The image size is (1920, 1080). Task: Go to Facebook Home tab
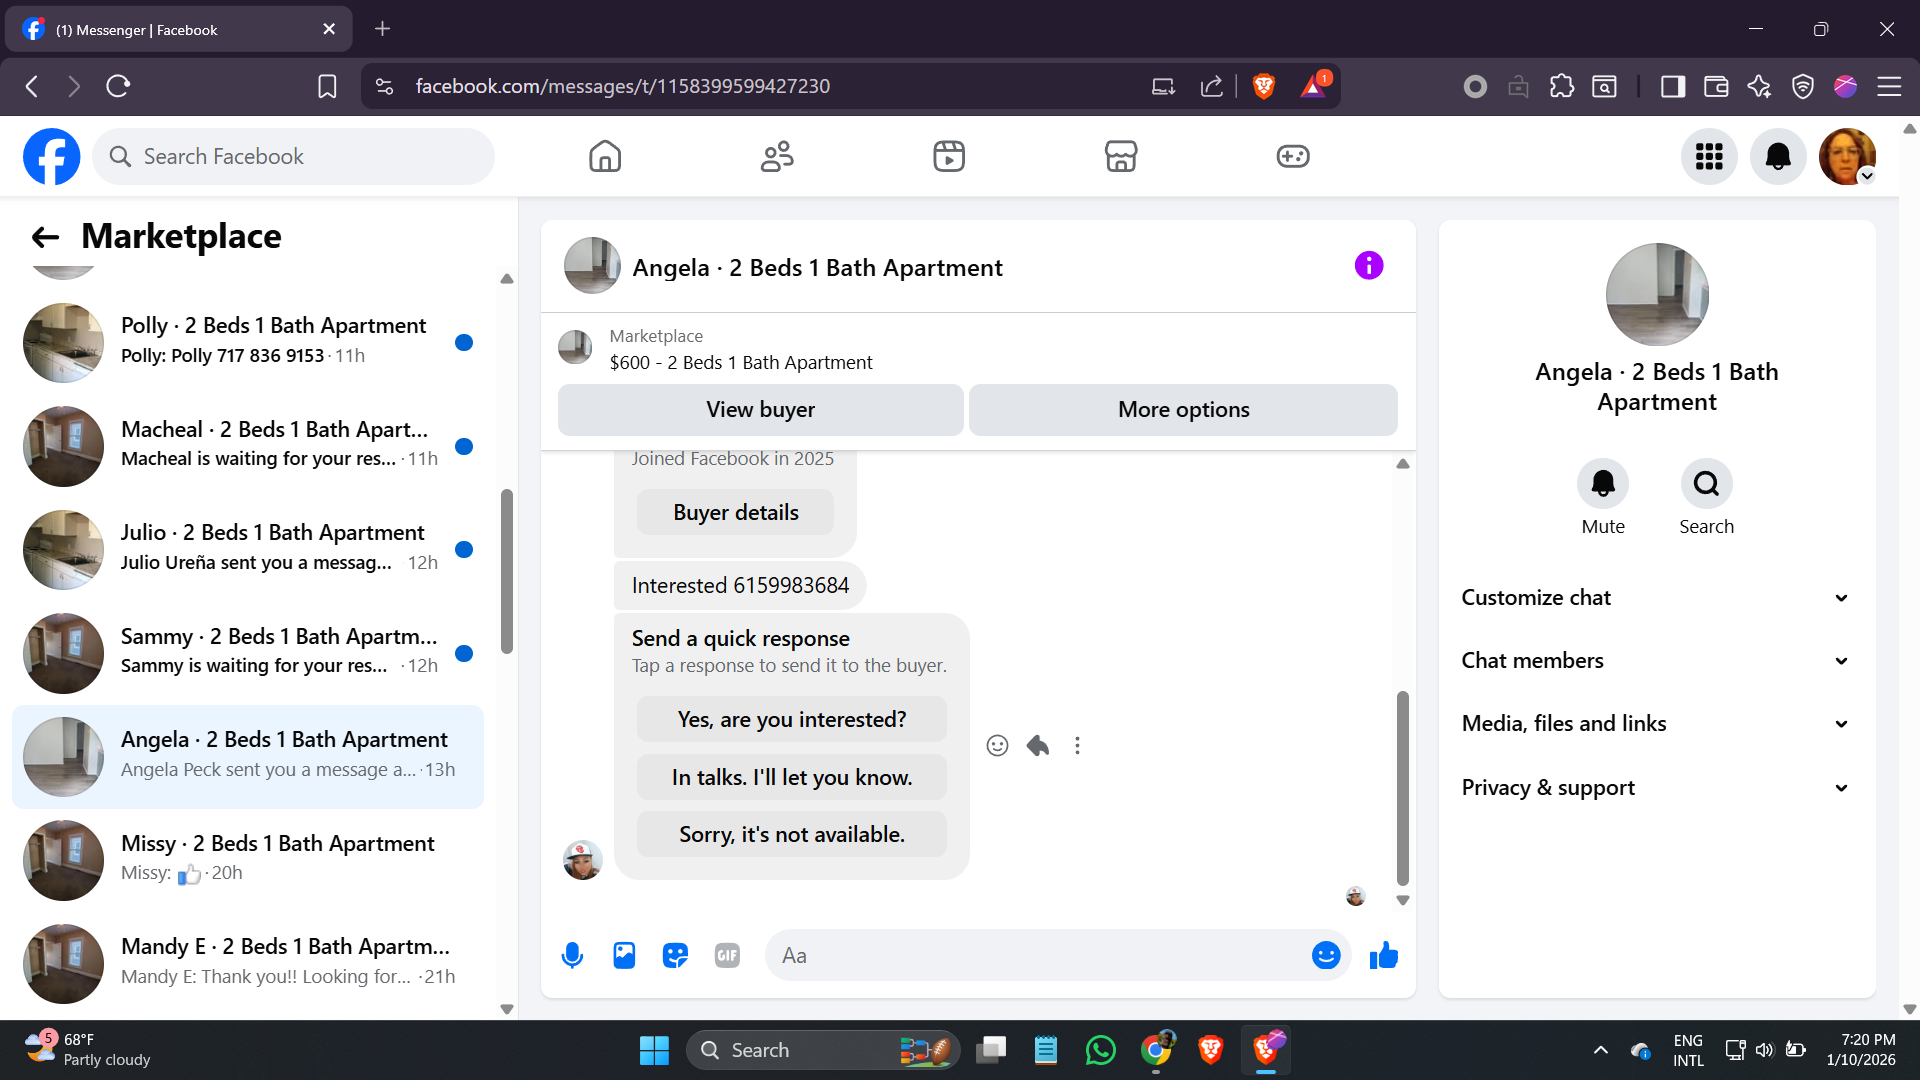pyautogui.click(x=605, y=156)
